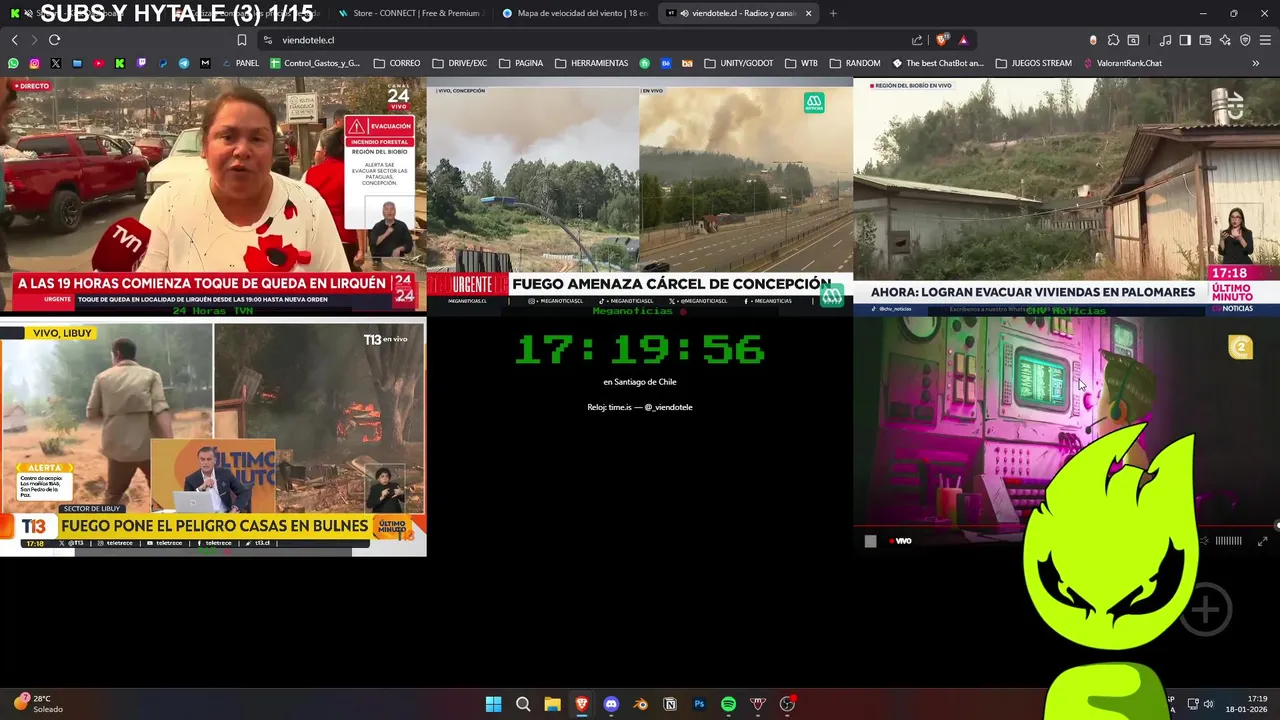Mute the CHV Noticias player
The width and height of the screenshot is (1280, 720).
tap(1204, 541)
